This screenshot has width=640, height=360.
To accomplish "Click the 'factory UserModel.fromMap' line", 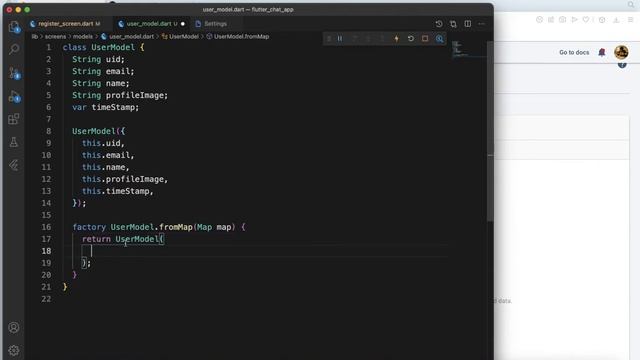I will (159, 227).
